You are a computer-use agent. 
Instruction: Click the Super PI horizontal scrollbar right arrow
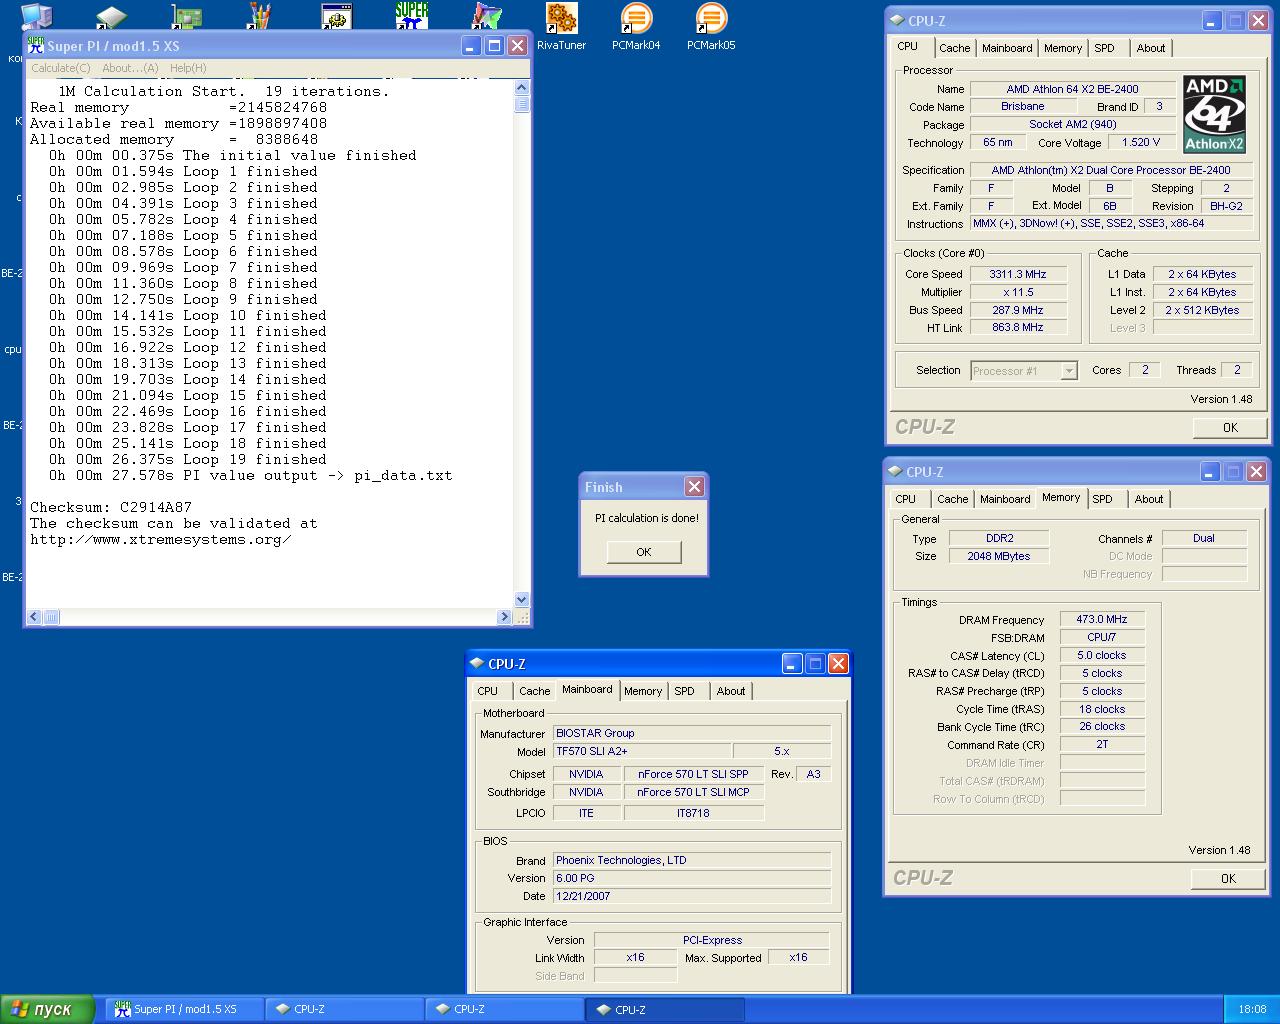point(506,617)
